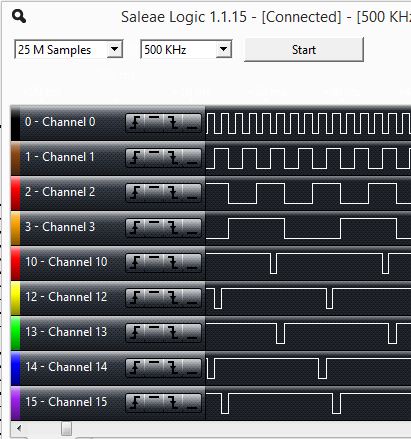Toggle rising edge trigger on Channel 15
The height and width of the screenshot is (439, 411).
(x=135, y=403)
